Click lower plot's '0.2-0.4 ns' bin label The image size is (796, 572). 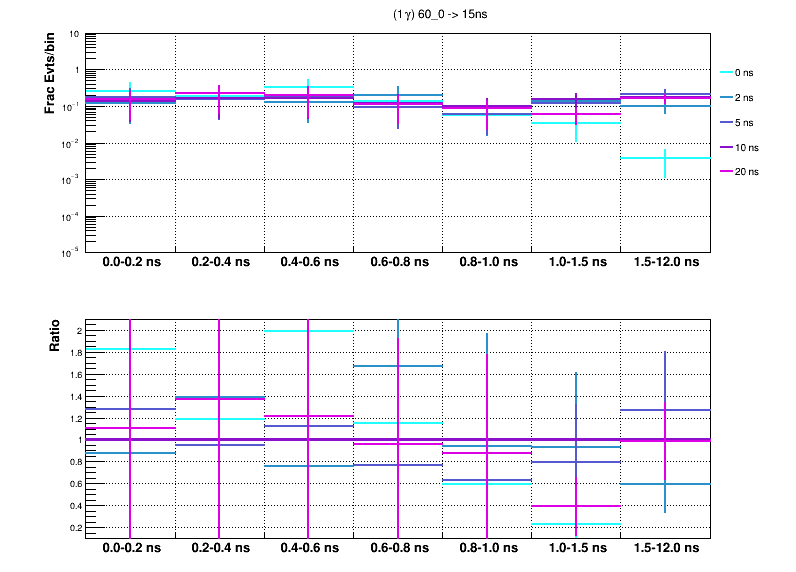point(220,549)
